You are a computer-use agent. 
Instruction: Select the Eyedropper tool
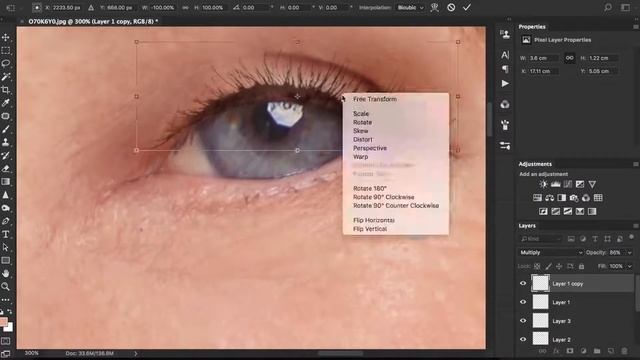click(6, 103)
